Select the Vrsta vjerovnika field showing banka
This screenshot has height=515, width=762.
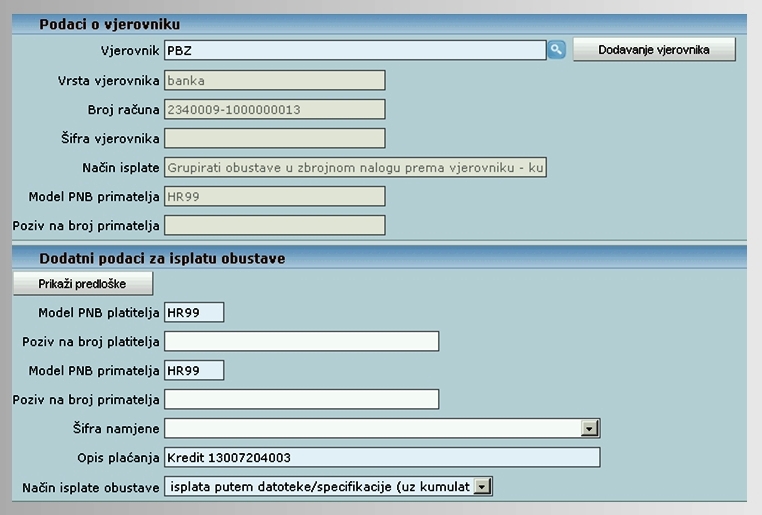coord(274,81)
